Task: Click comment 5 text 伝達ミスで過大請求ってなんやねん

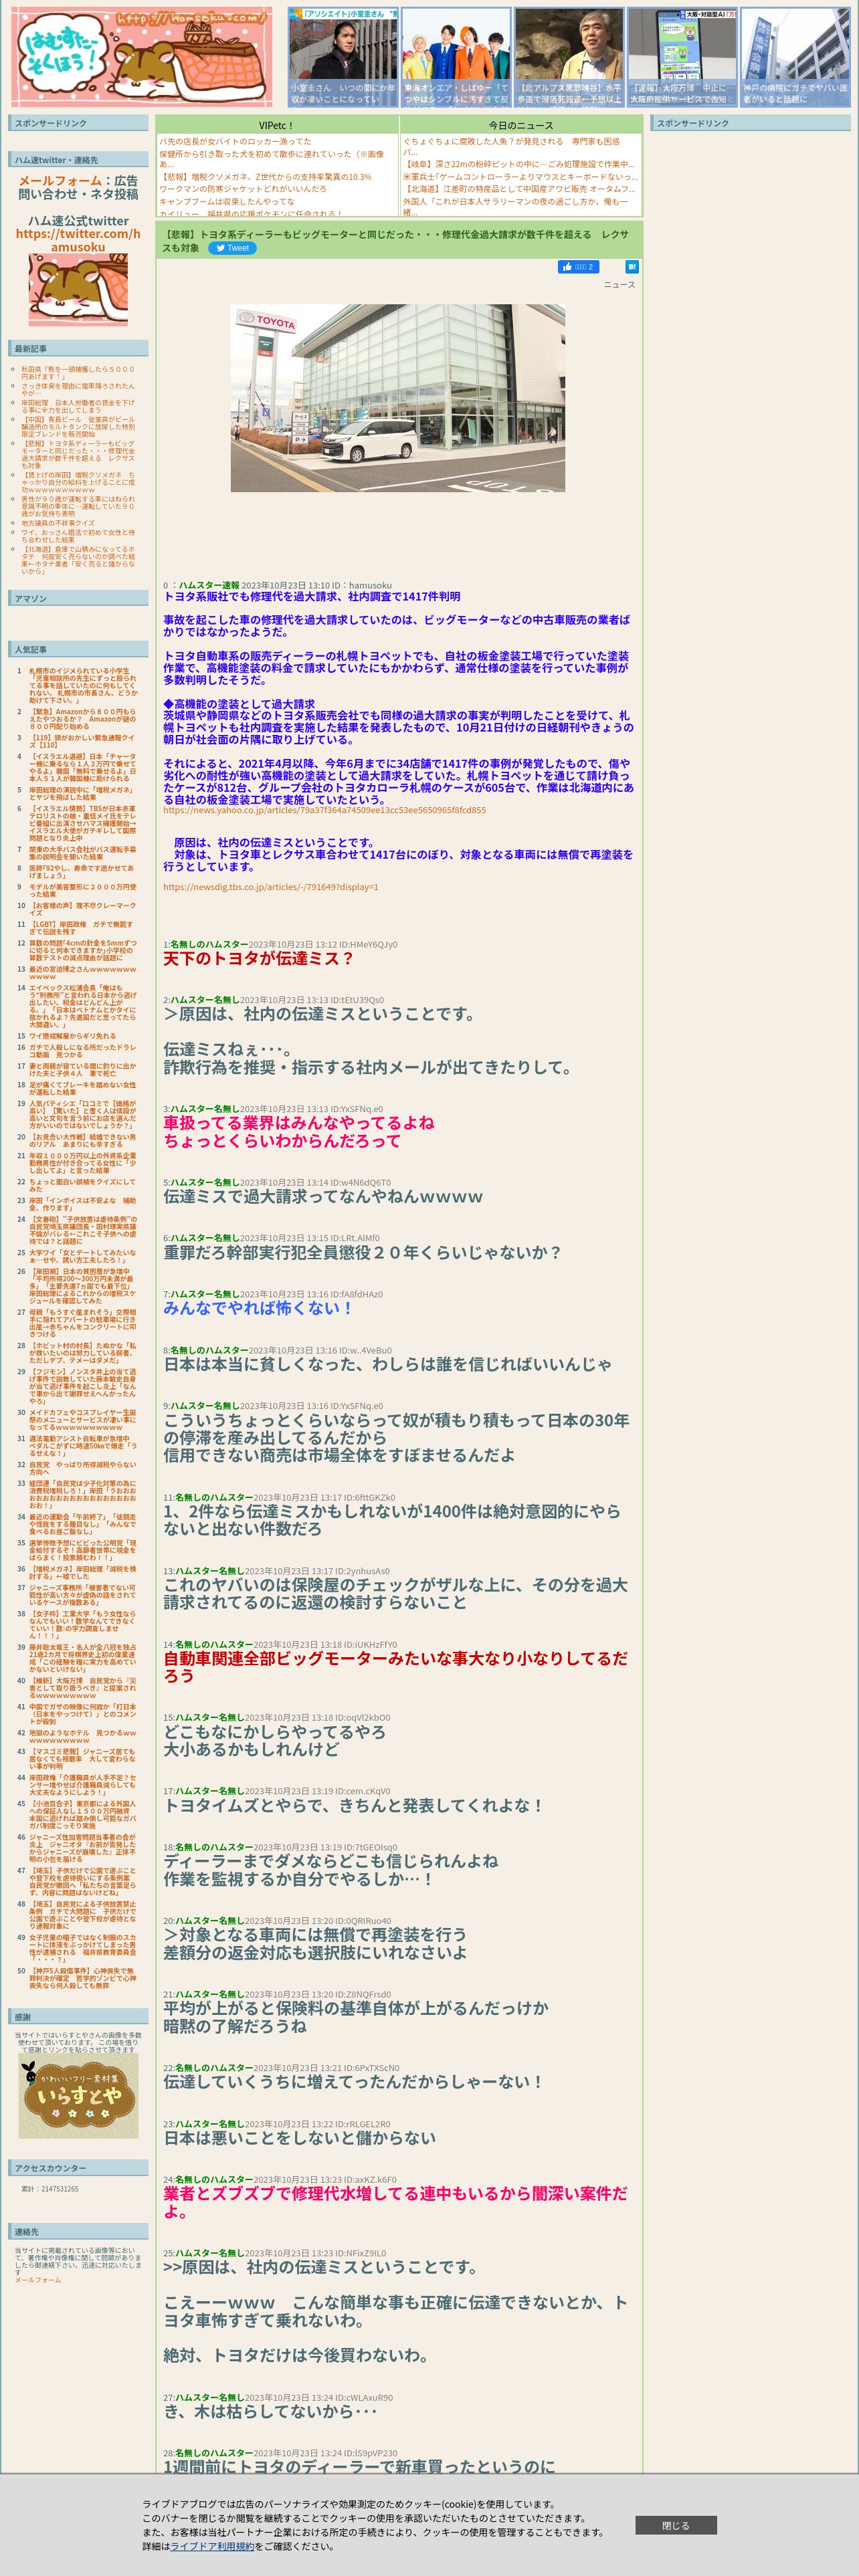Action: (x=323, y=1196)
